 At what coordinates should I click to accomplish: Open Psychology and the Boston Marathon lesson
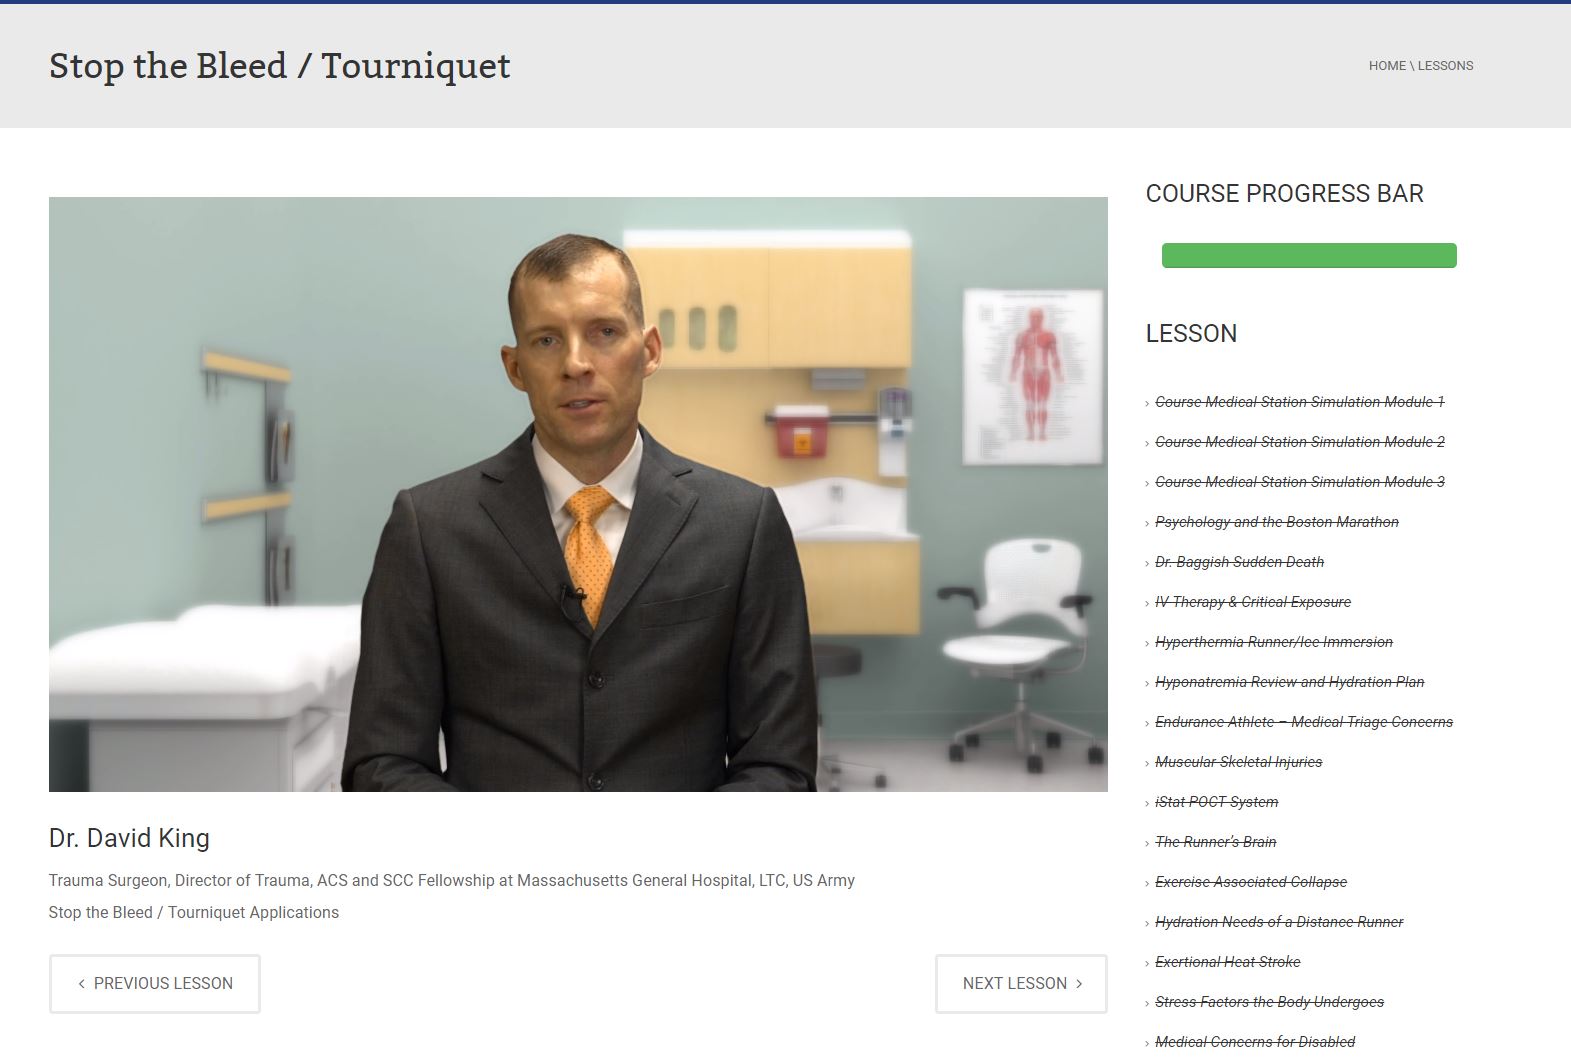1277,522
